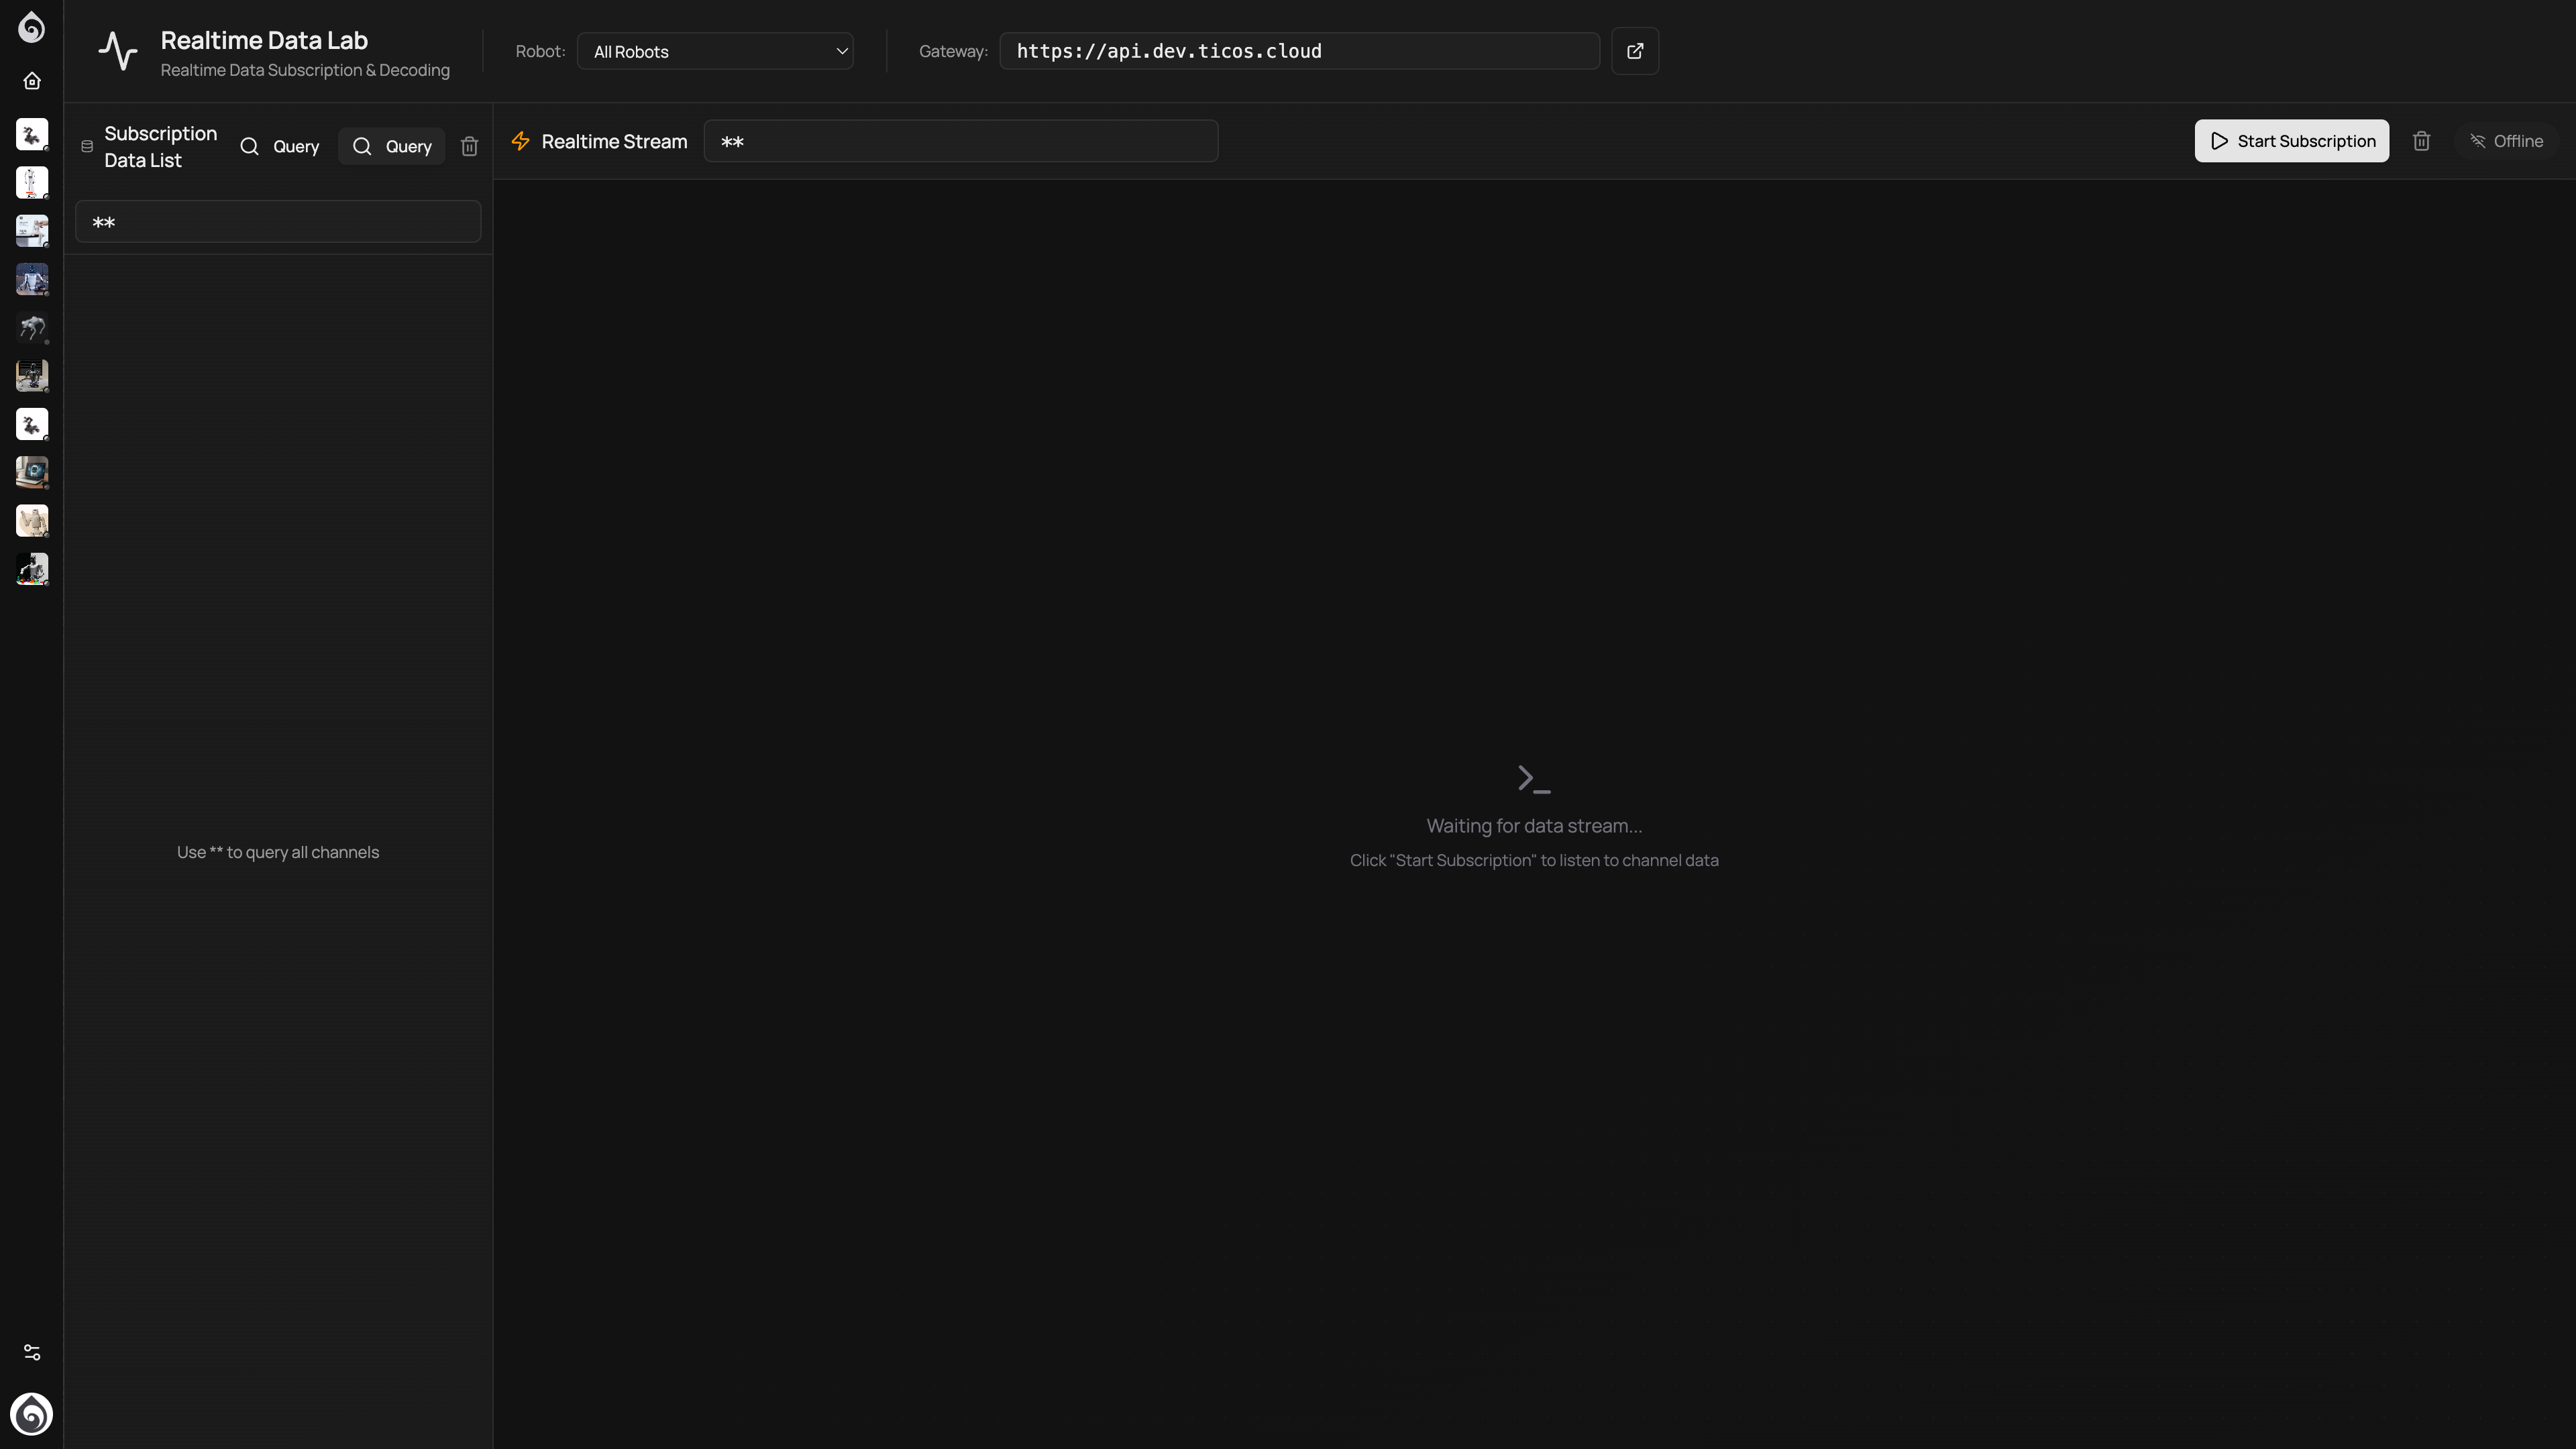Image resolution: width=2576 pixels, height=1449 pixels.
Task: Focus the Gateway URL input field
Action: [1299, 51]
